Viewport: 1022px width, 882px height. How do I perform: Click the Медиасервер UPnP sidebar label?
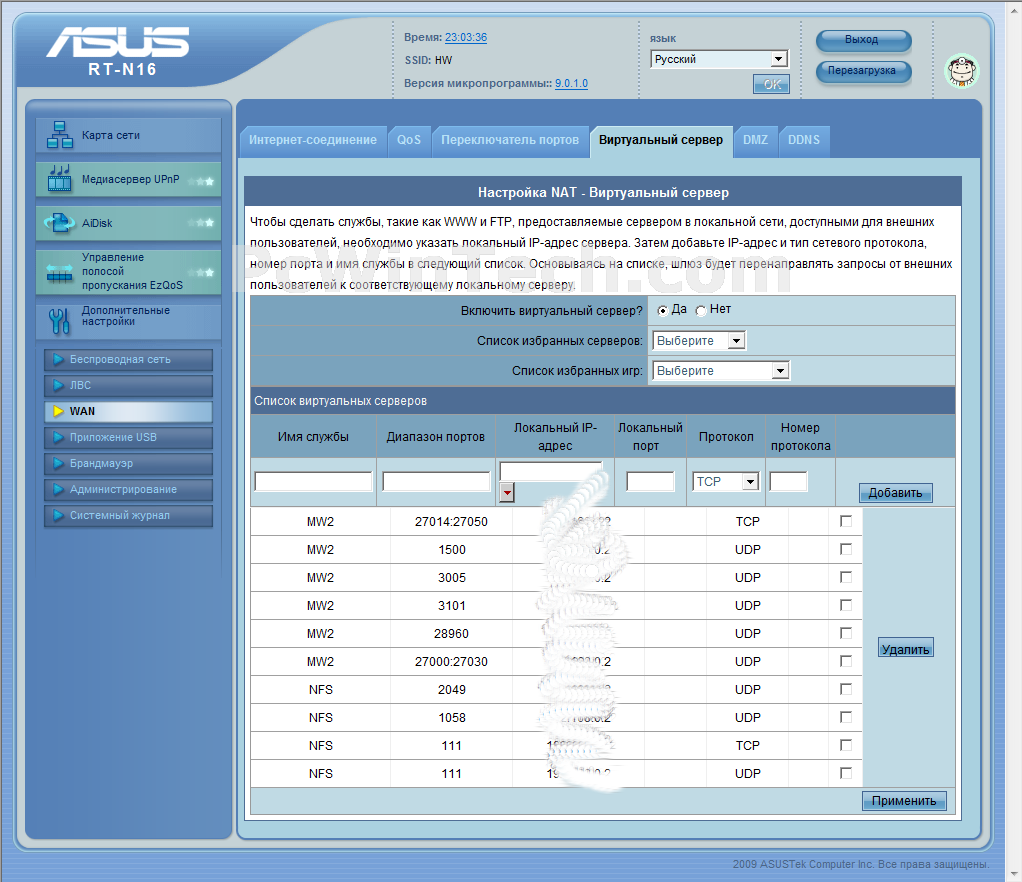coord(130,179)
